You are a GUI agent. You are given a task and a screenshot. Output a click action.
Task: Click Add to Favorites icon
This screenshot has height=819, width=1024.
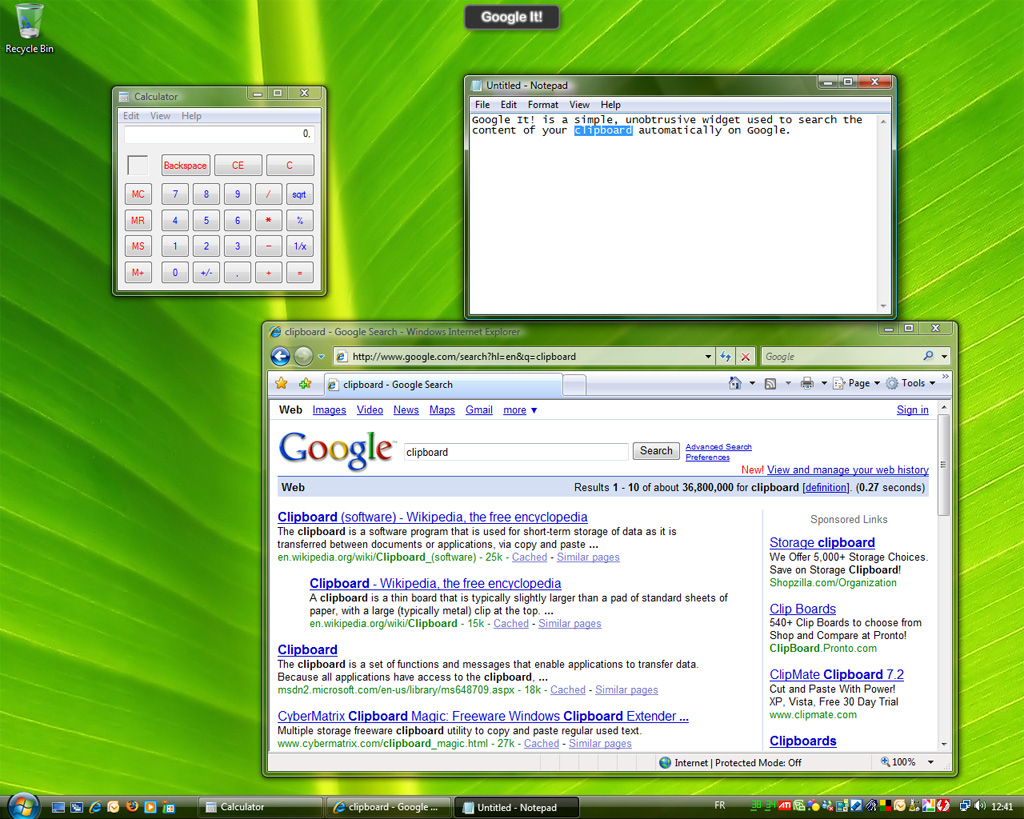305,384
